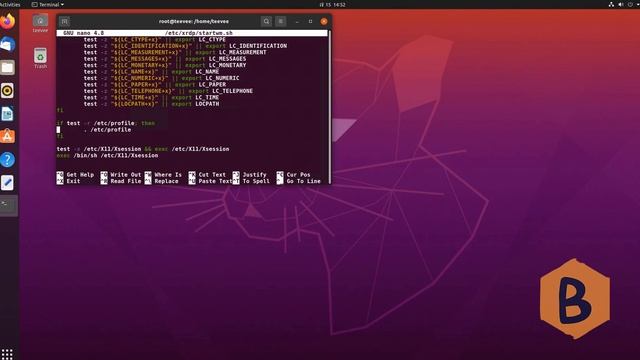Screen dimensions: 640x360
Task: Click the 'Cur Pos' shortcut label
Action: 298,175
